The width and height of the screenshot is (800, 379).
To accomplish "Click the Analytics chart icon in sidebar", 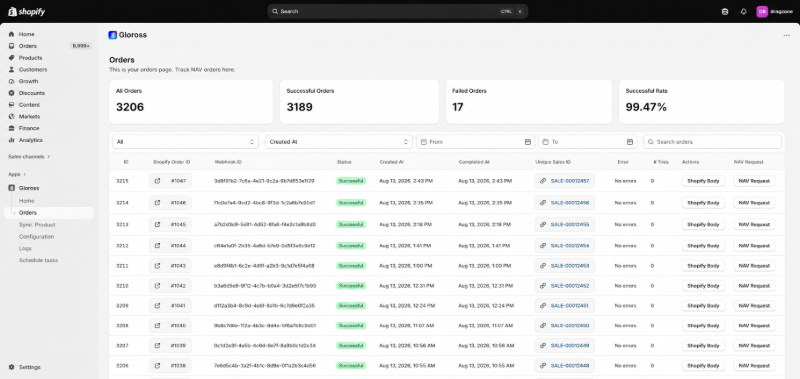I will pos(12,140).
